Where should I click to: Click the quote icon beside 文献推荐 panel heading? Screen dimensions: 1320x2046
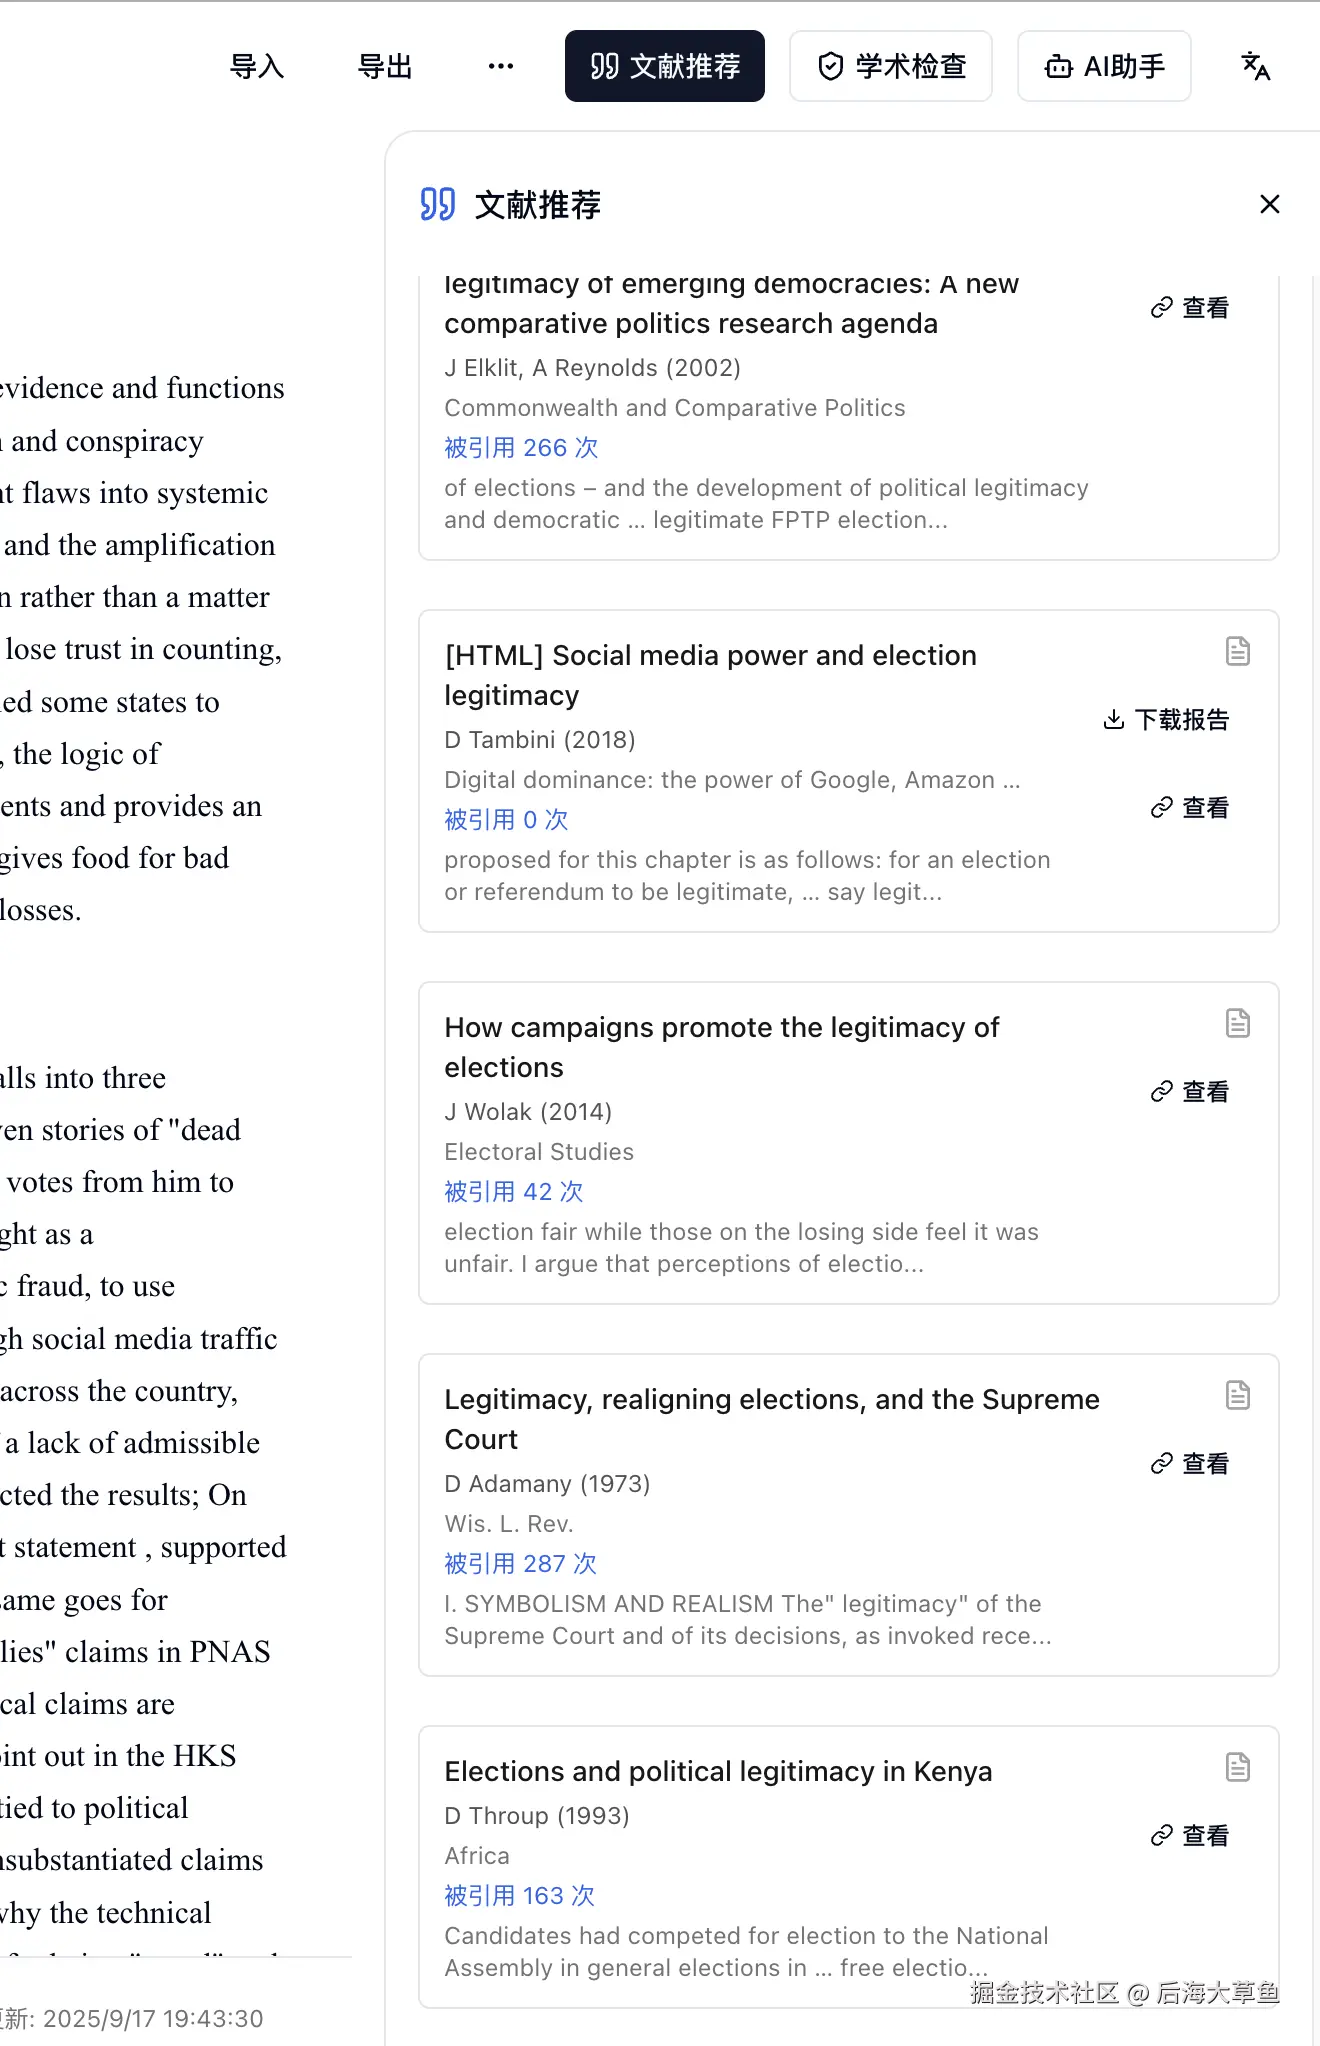click(x=438, y=204)
